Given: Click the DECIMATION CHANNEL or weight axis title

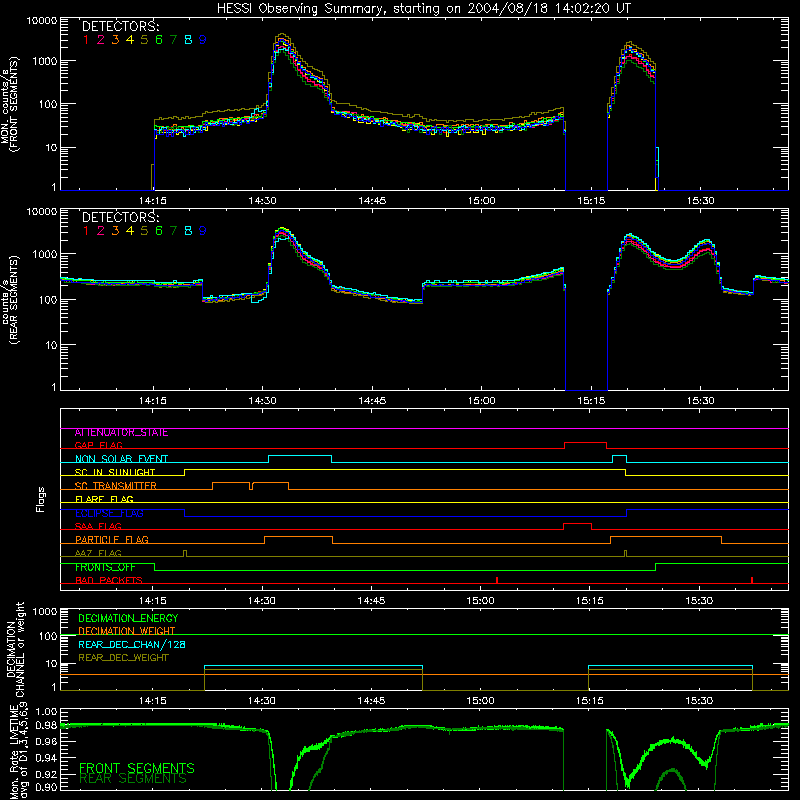Looking at the screenshot, I should (x=15, y=649).
